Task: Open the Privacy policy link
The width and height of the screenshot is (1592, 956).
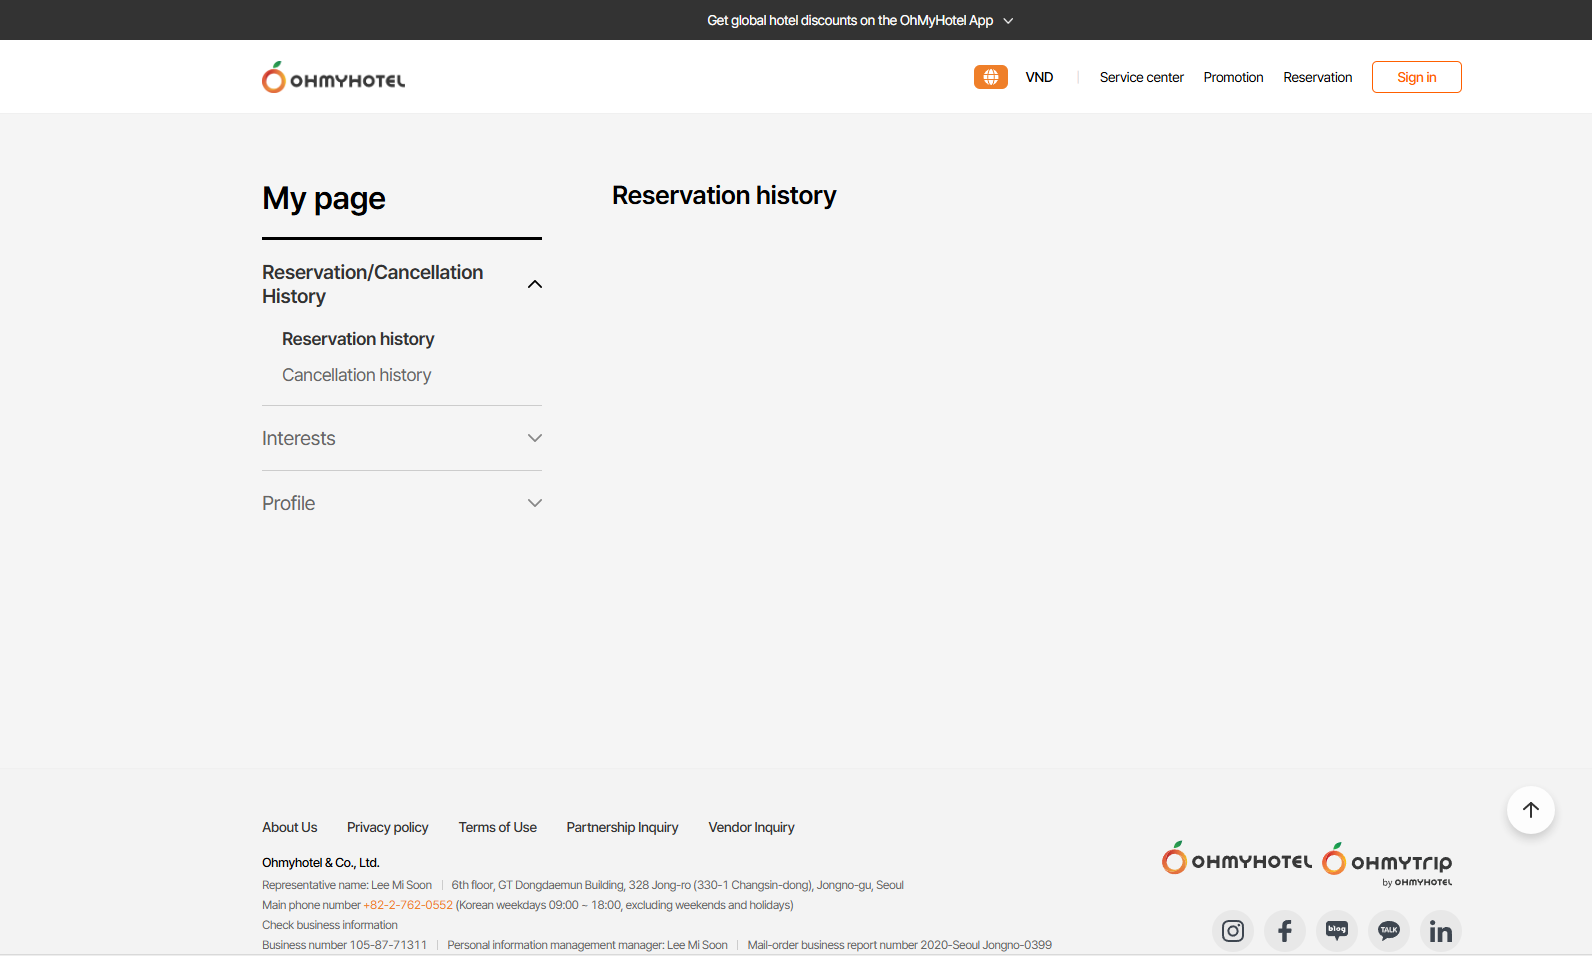Action: coord(387,827)
